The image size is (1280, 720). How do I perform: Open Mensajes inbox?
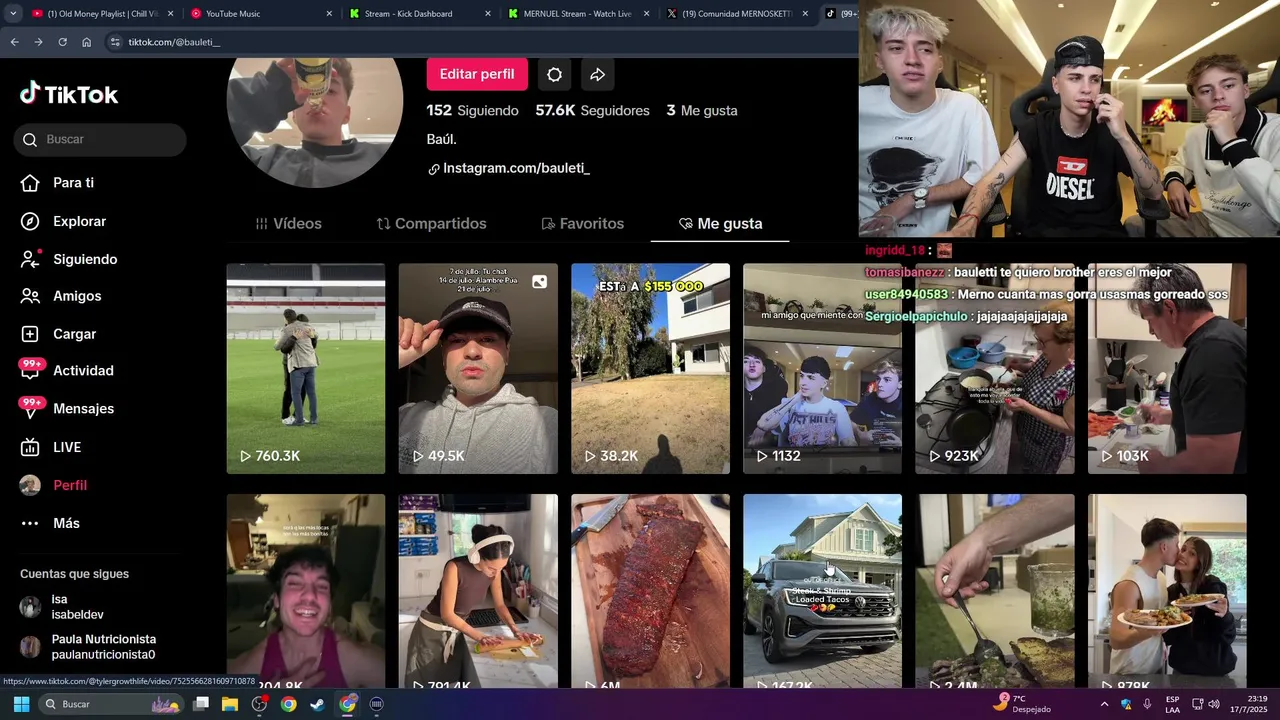coord(68,408)
